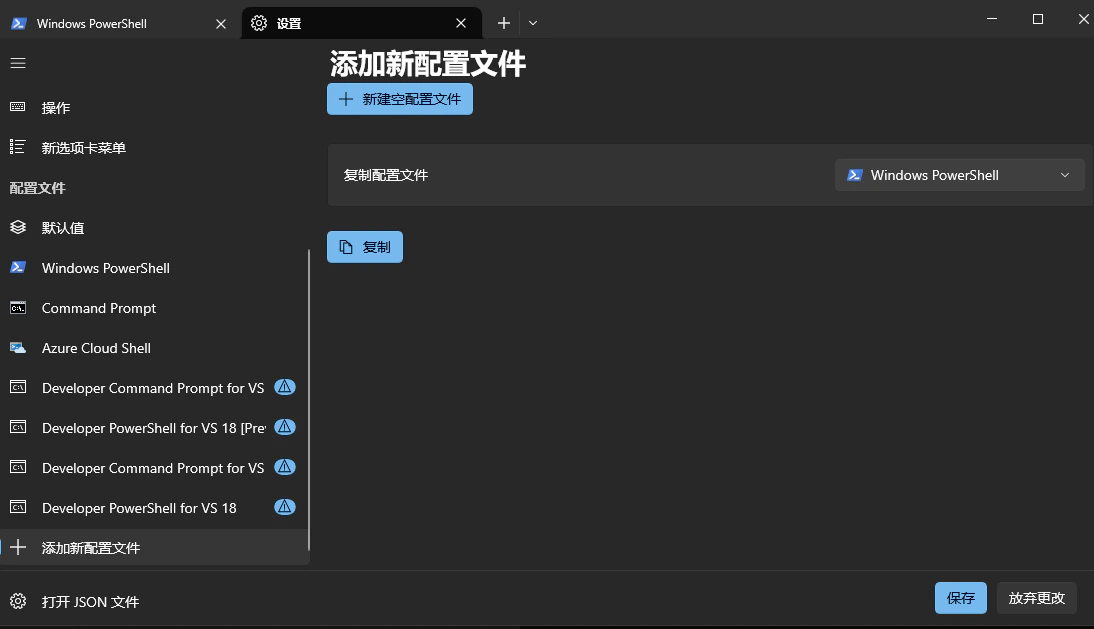Viewport: 1094px width, 629px height.
Task: Click the list icon beside 新选项卡菜单
Action: (x=18, y=147)
